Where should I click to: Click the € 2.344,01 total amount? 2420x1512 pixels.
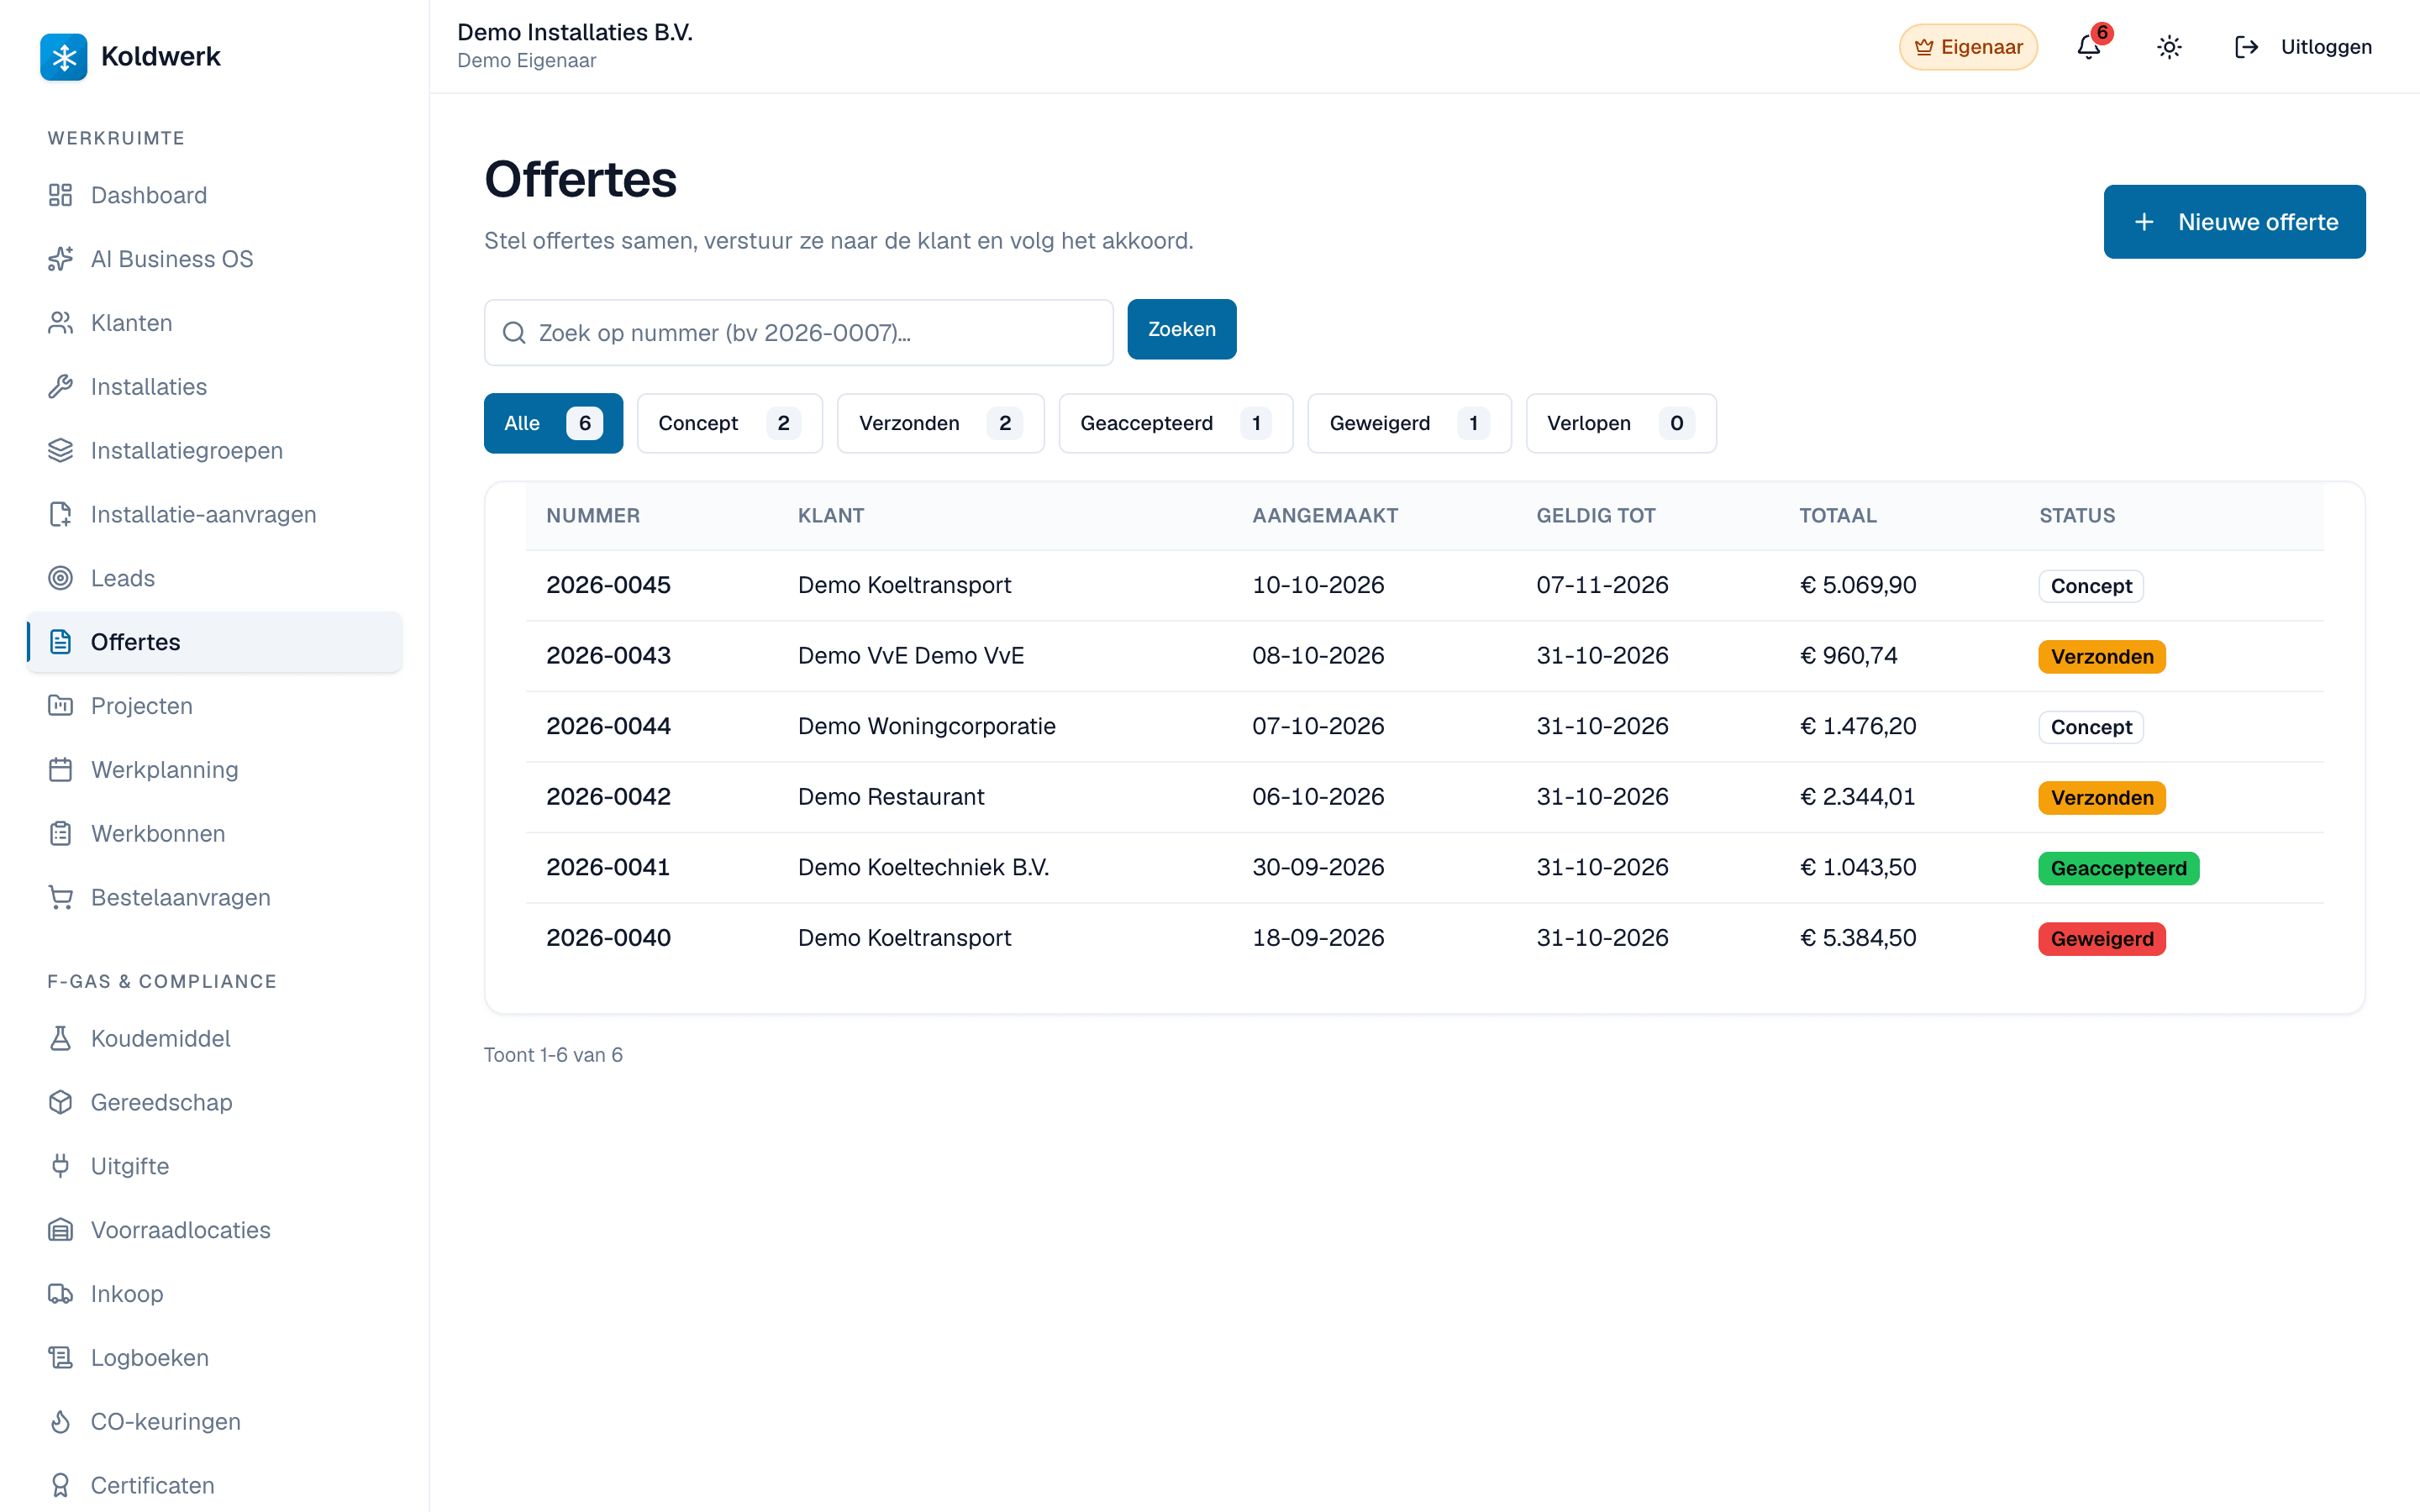[1857, 797]
